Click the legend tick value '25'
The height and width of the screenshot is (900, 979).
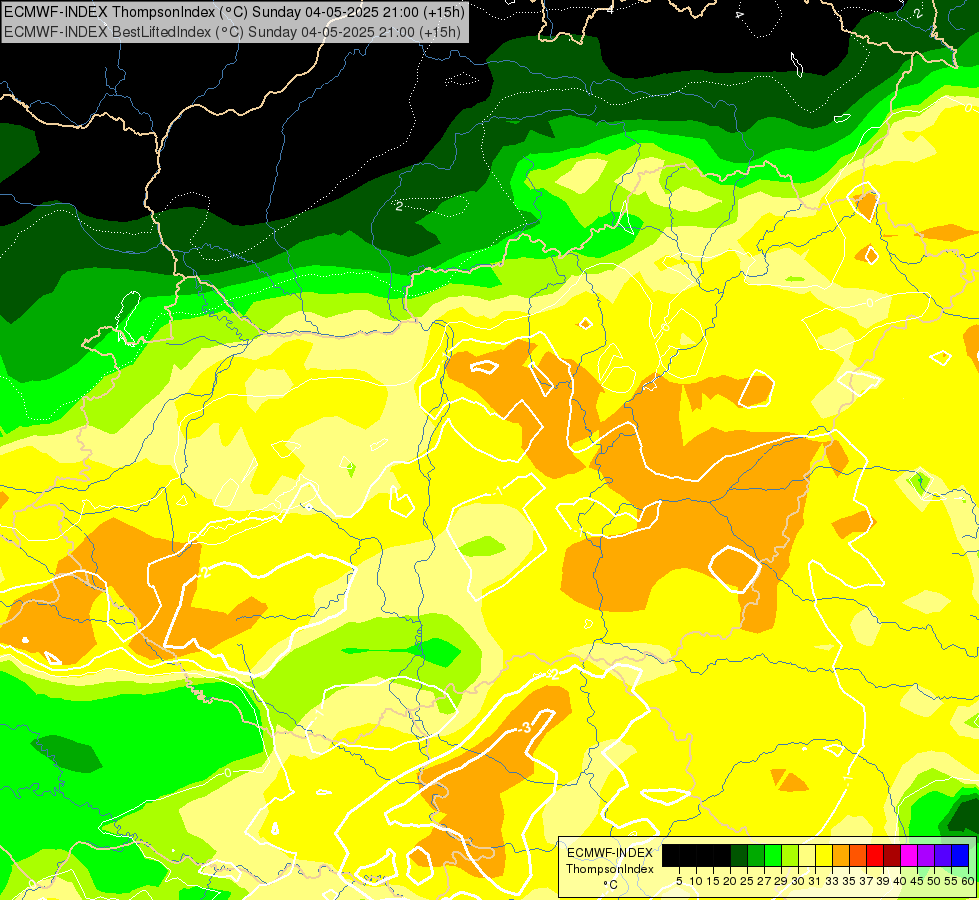pos(747,881)
